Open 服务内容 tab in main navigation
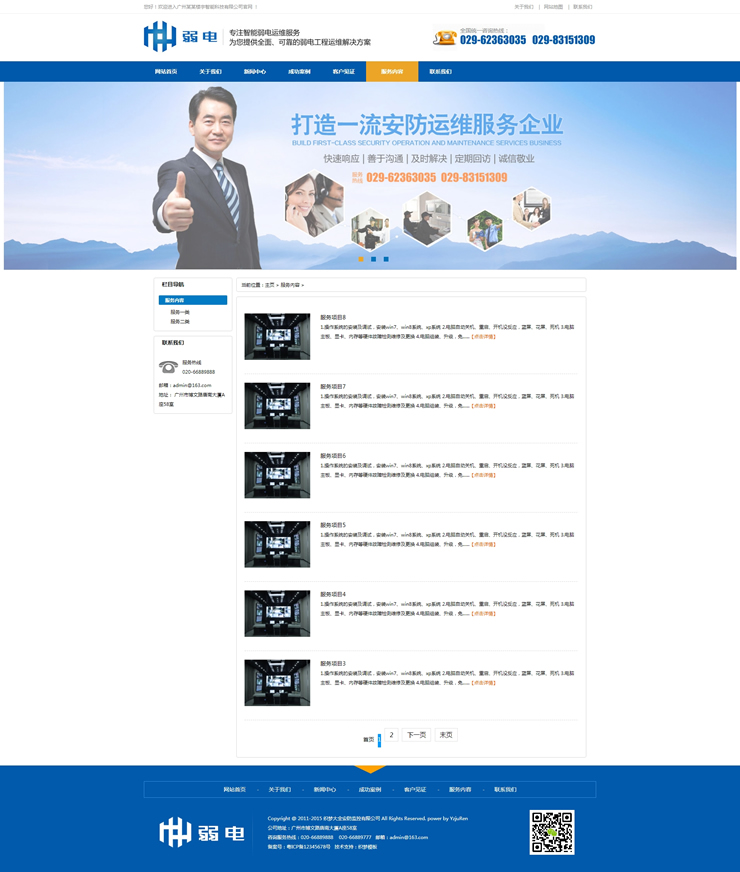 392,72
